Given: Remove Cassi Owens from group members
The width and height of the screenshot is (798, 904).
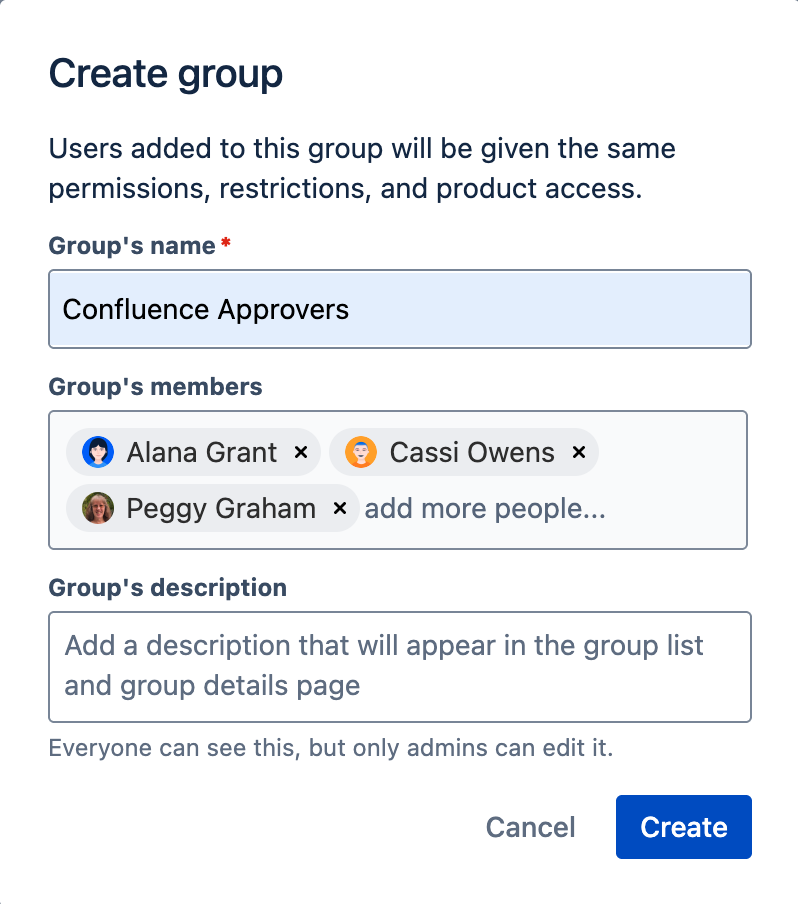Looking at the screenshot, I should 579,452.
